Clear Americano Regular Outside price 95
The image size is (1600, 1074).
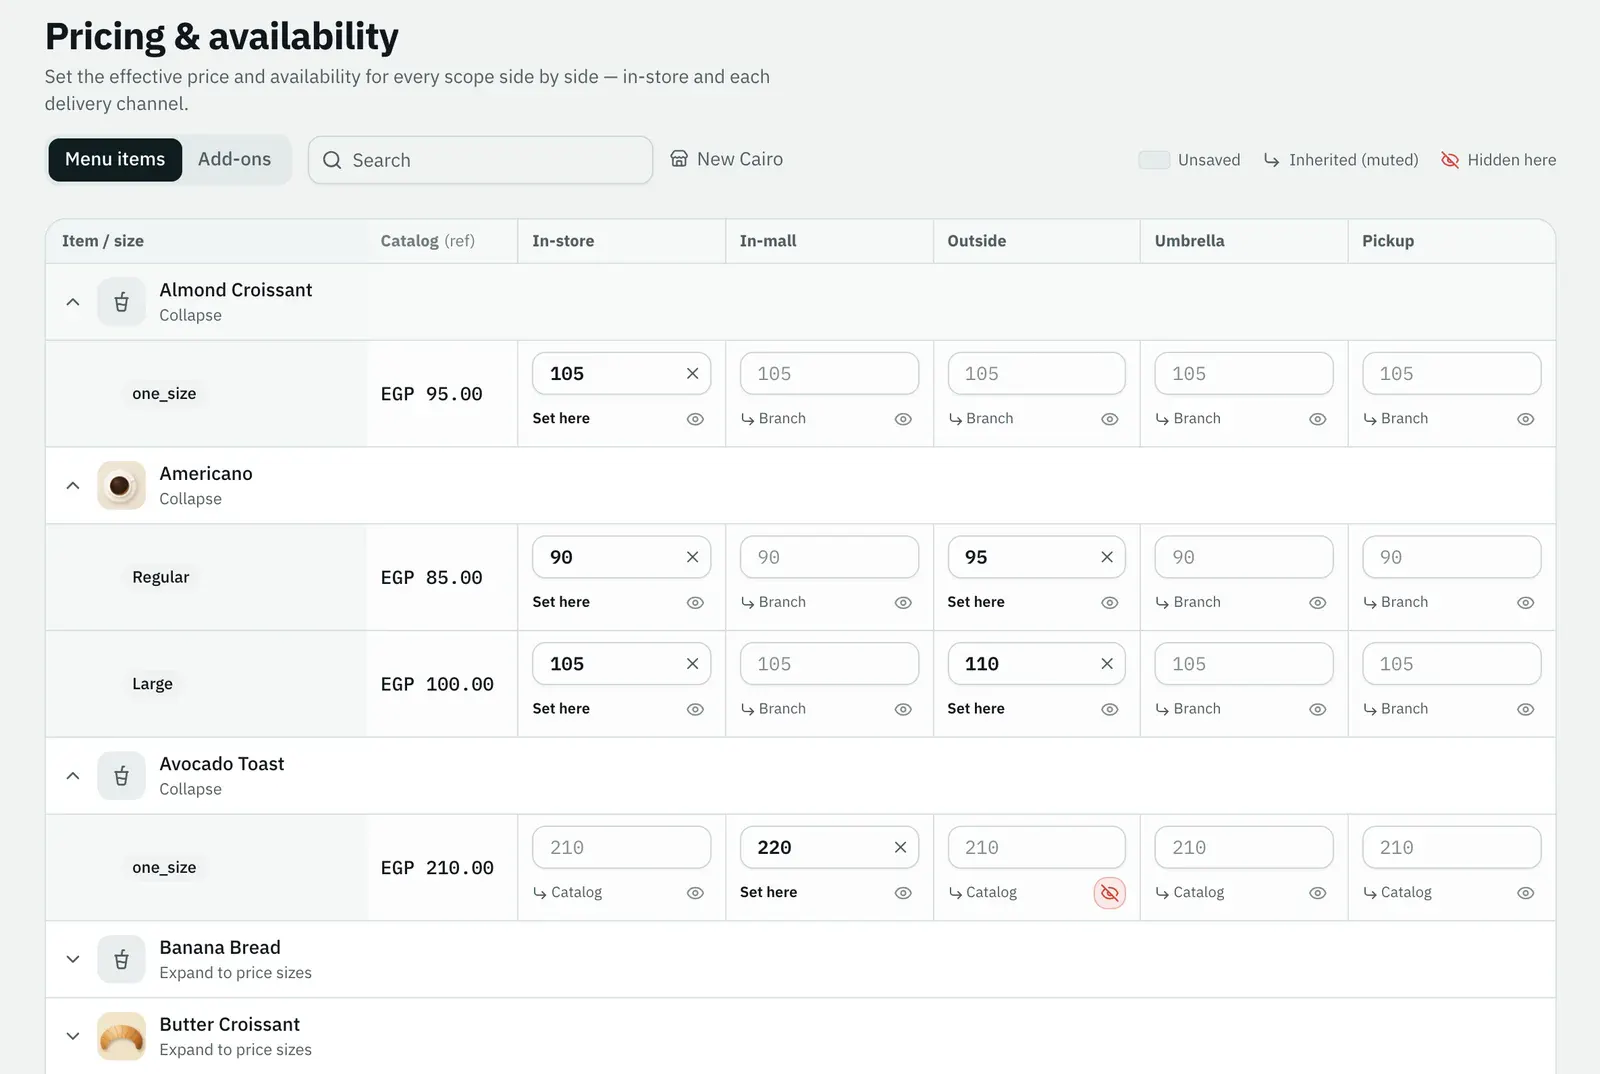pyautogui.click(x=1107, y=557)
